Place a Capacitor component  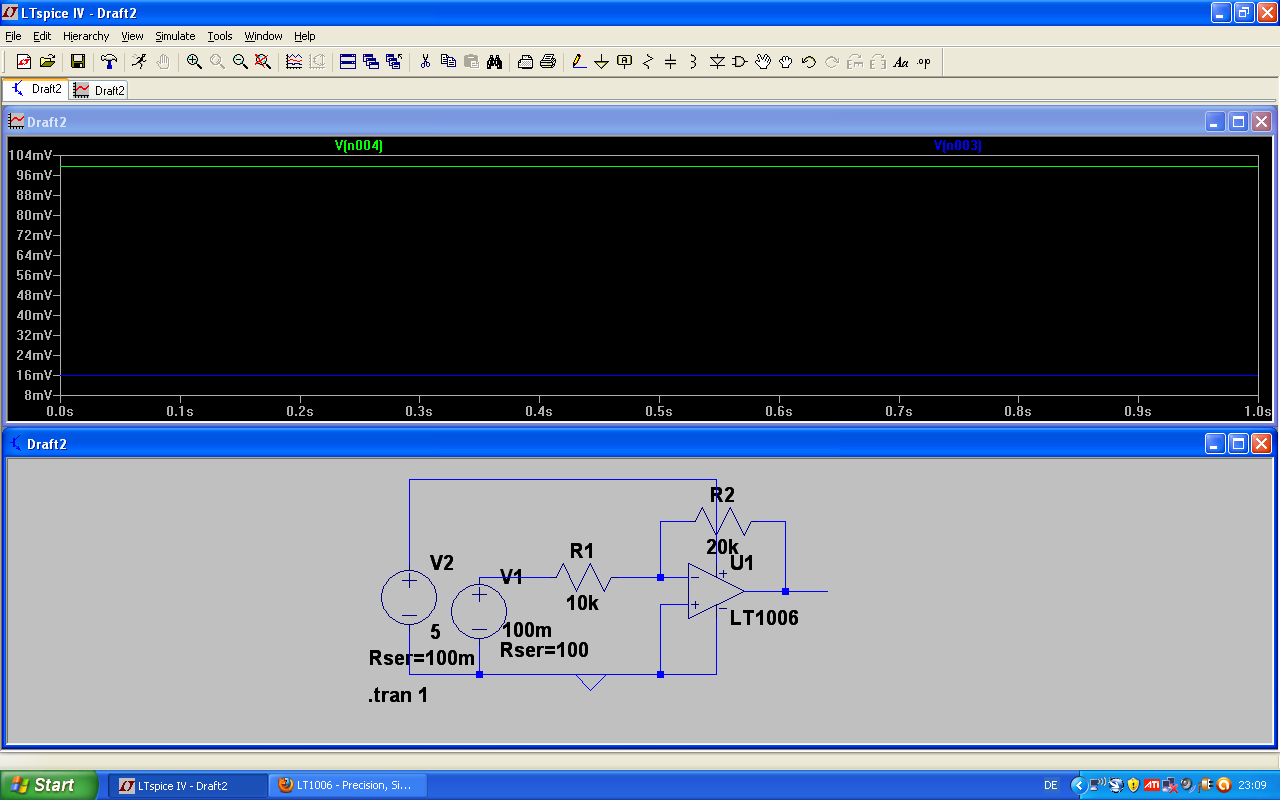coord(671,62)
